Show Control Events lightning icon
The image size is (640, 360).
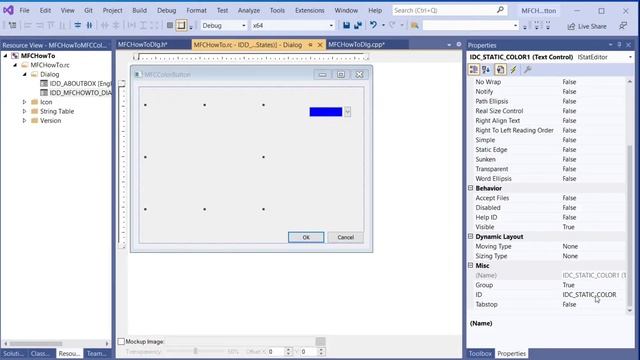coord(513,70)
